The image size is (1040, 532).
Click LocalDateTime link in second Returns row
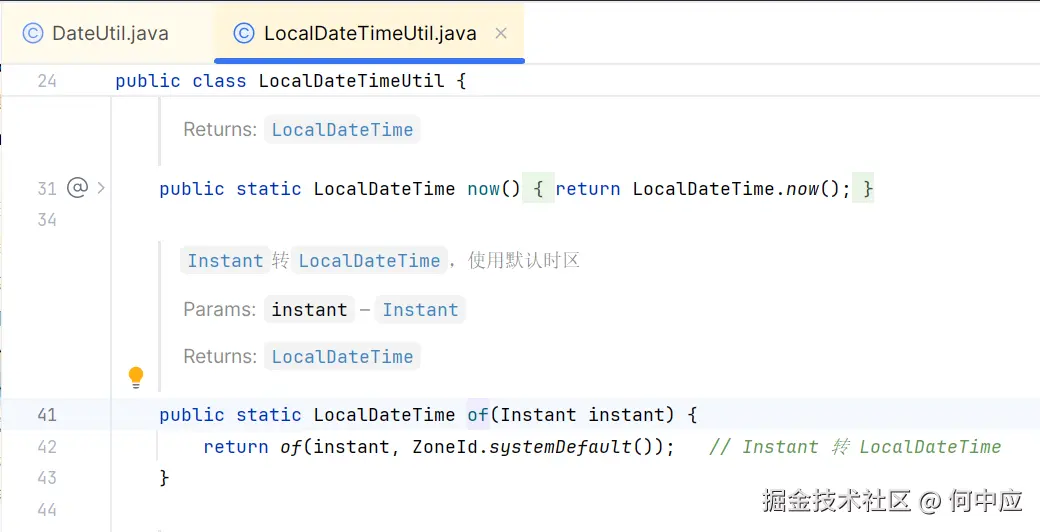(342, 357)
